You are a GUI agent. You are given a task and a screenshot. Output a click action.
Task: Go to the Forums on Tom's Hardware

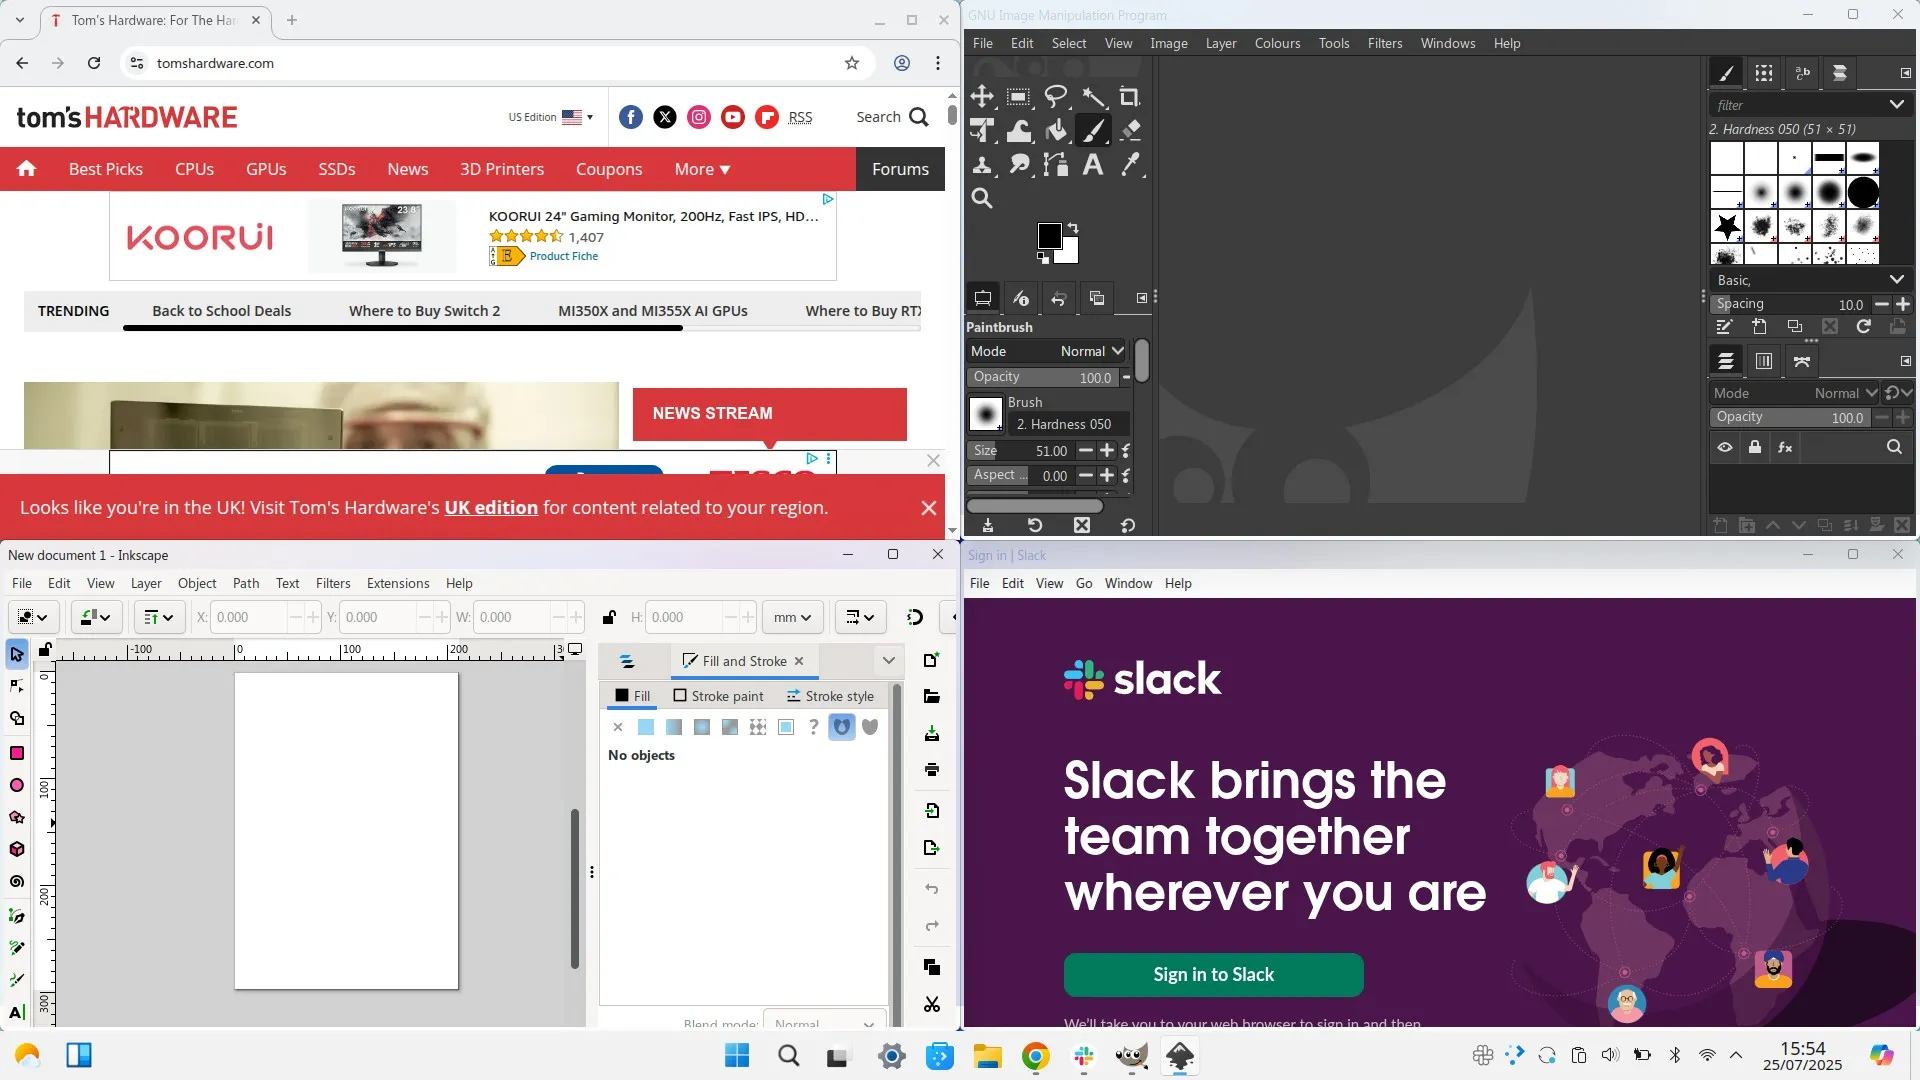coord(900,169)
